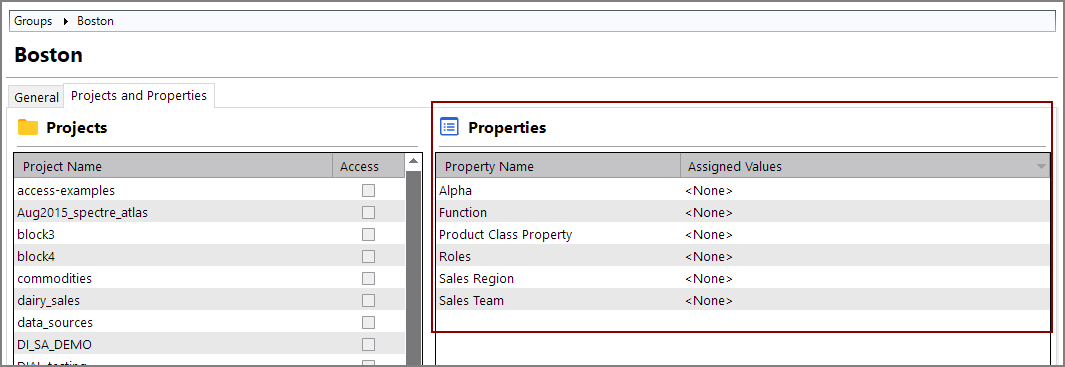Click the Groups breadcrumb link

[33, 21]
